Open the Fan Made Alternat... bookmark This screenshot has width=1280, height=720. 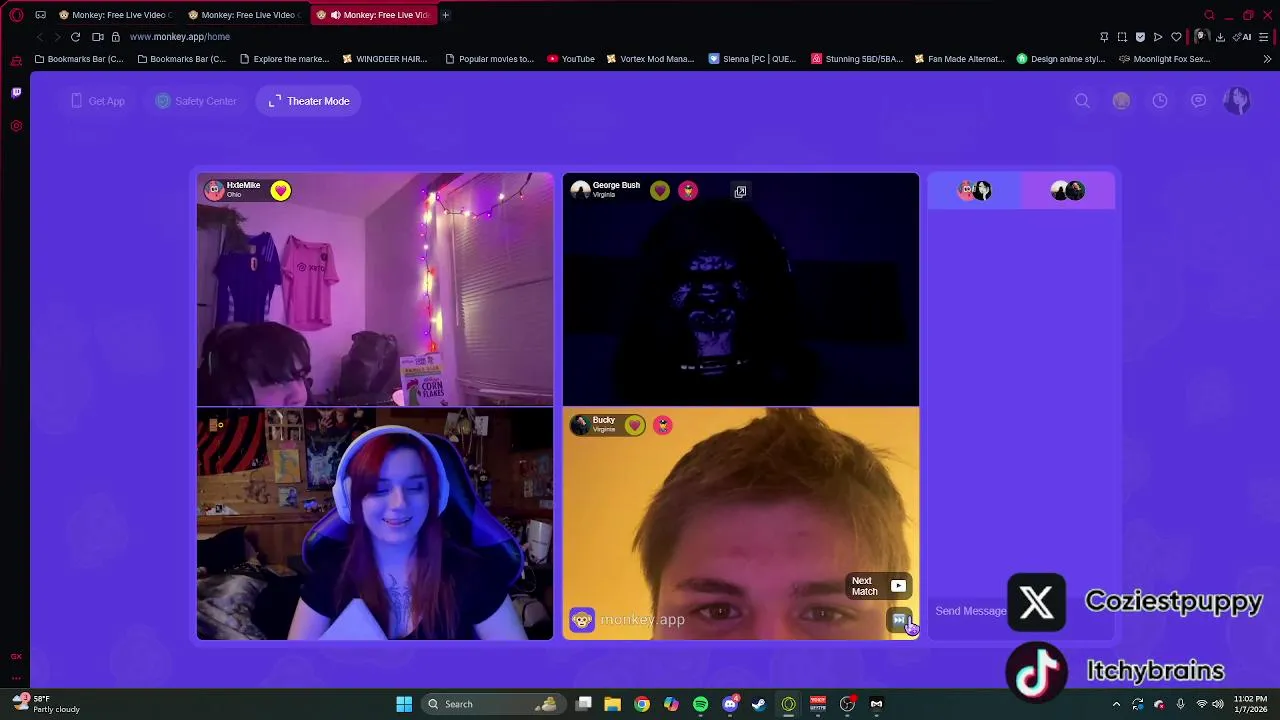(x=960, y=59)
